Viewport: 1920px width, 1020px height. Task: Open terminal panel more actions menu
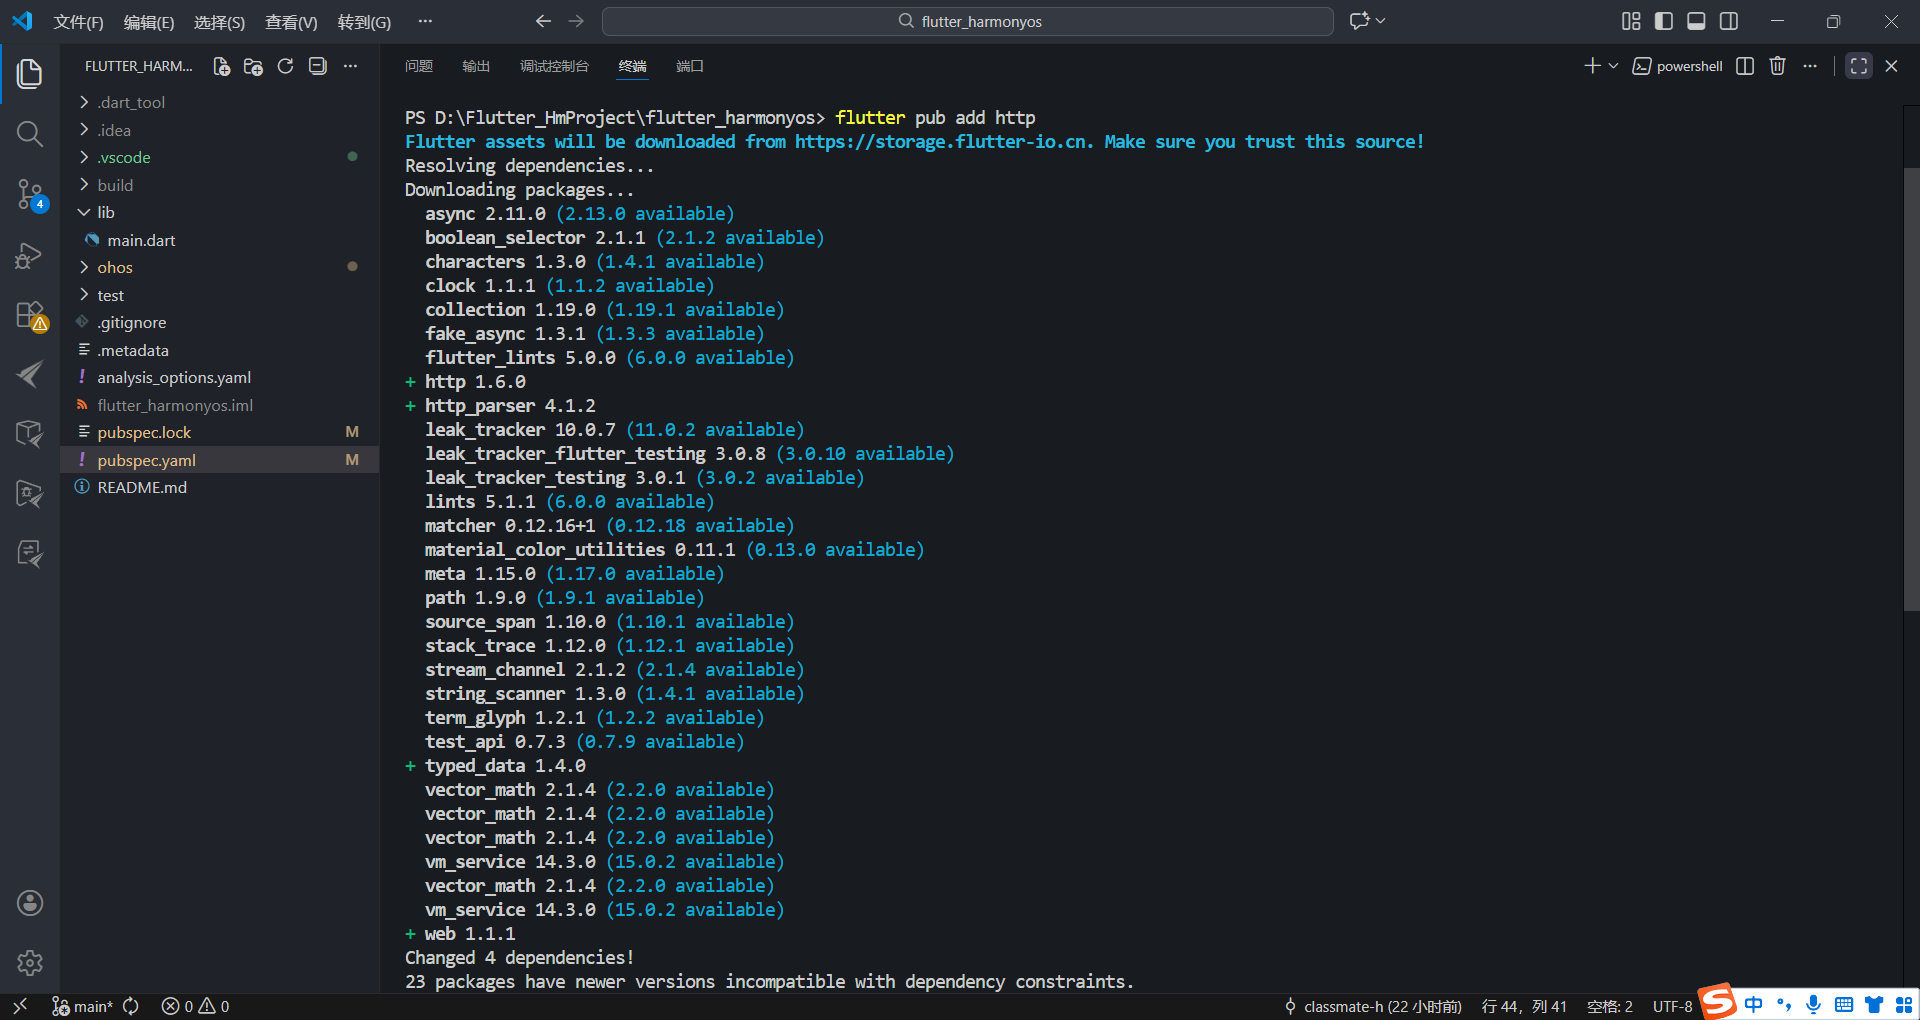(1810, 66)
